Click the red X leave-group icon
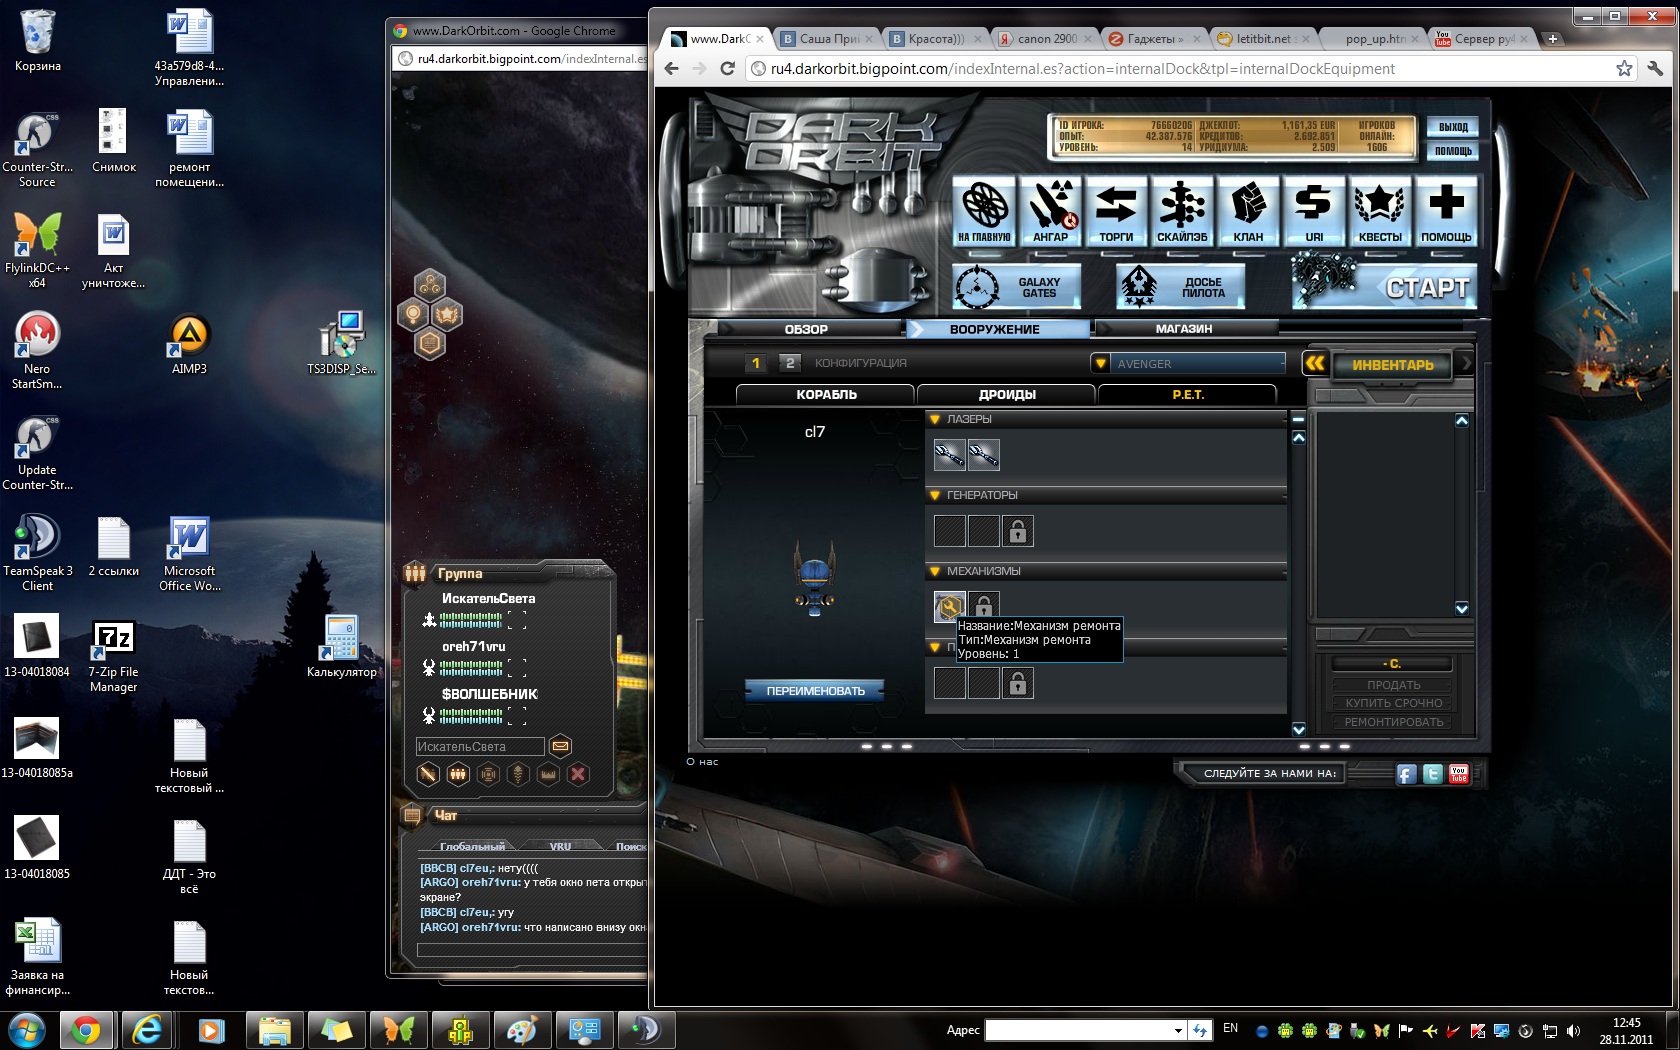 [x=578, y=774]
